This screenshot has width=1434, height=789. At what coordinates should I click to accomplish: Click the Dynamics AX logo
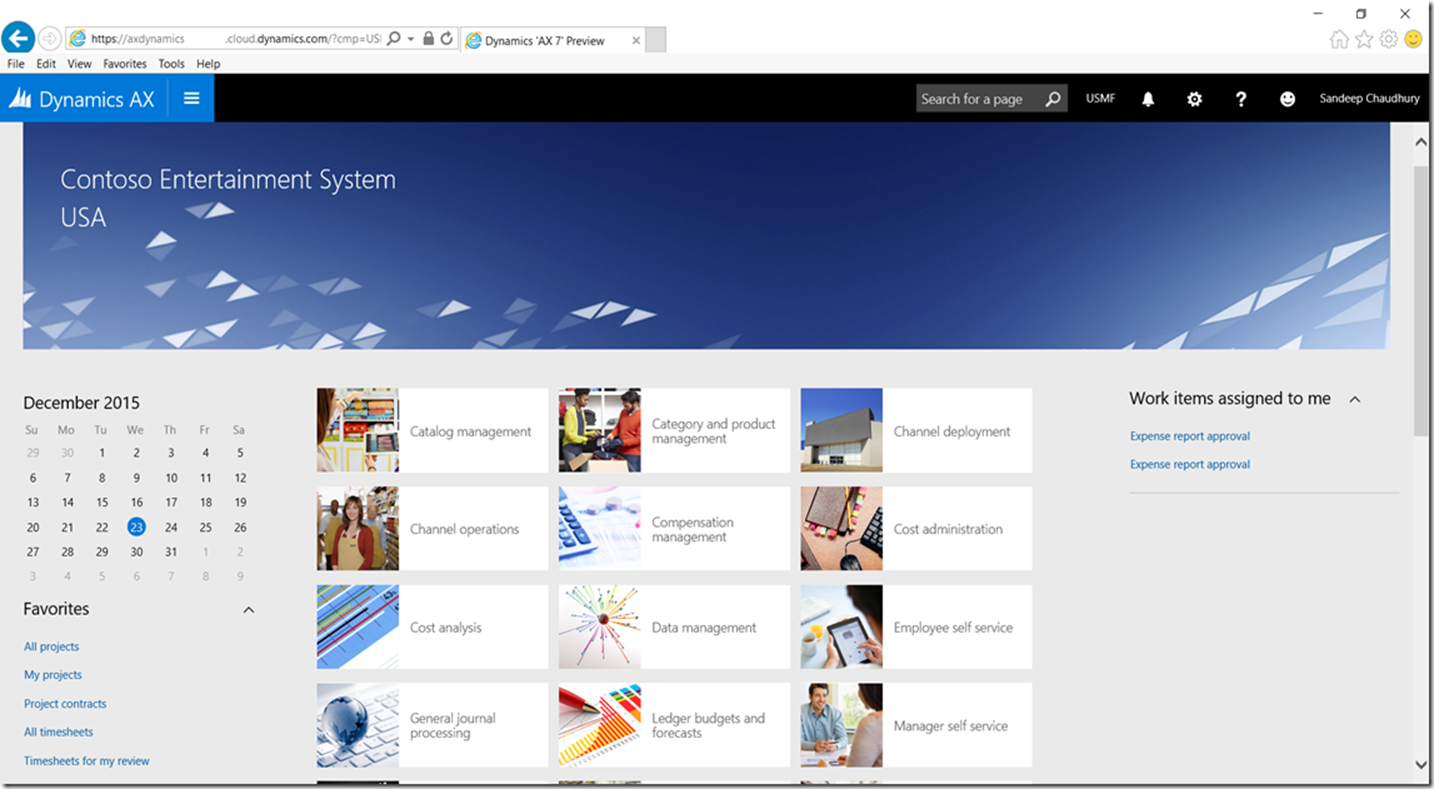click(x=82, y=99)
